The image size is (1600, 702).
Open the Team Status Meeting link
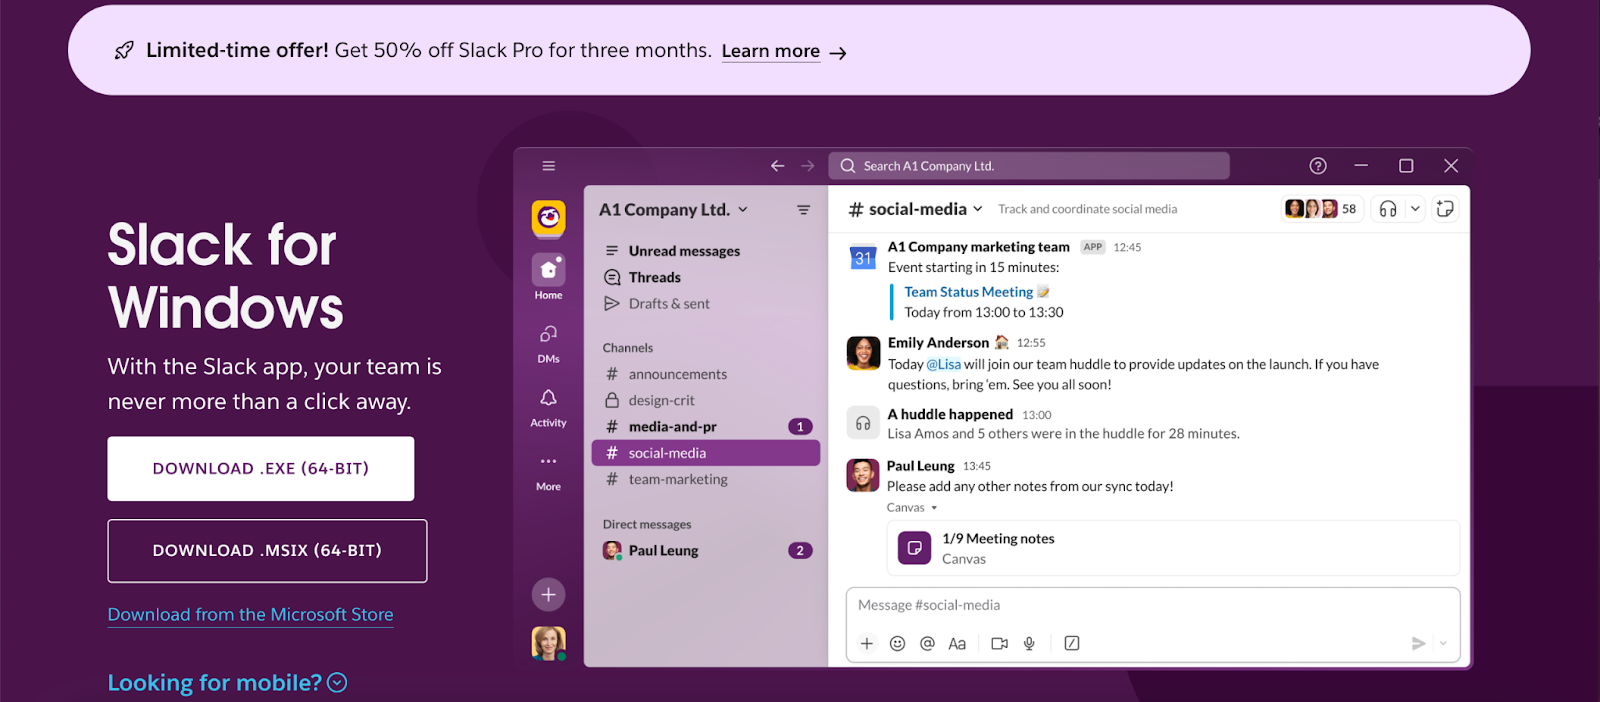click(x=968, y=292)
